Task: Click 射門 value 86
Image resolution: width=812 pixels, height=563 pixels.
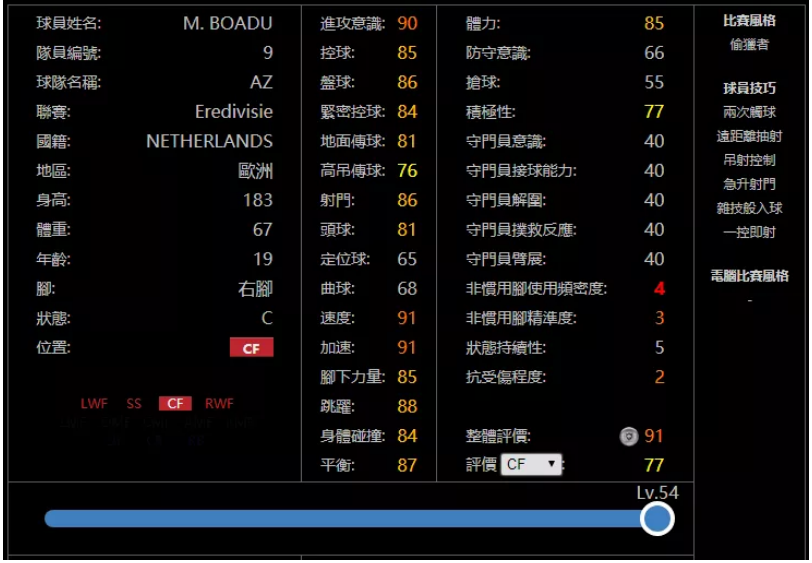Action: [407, 200]
